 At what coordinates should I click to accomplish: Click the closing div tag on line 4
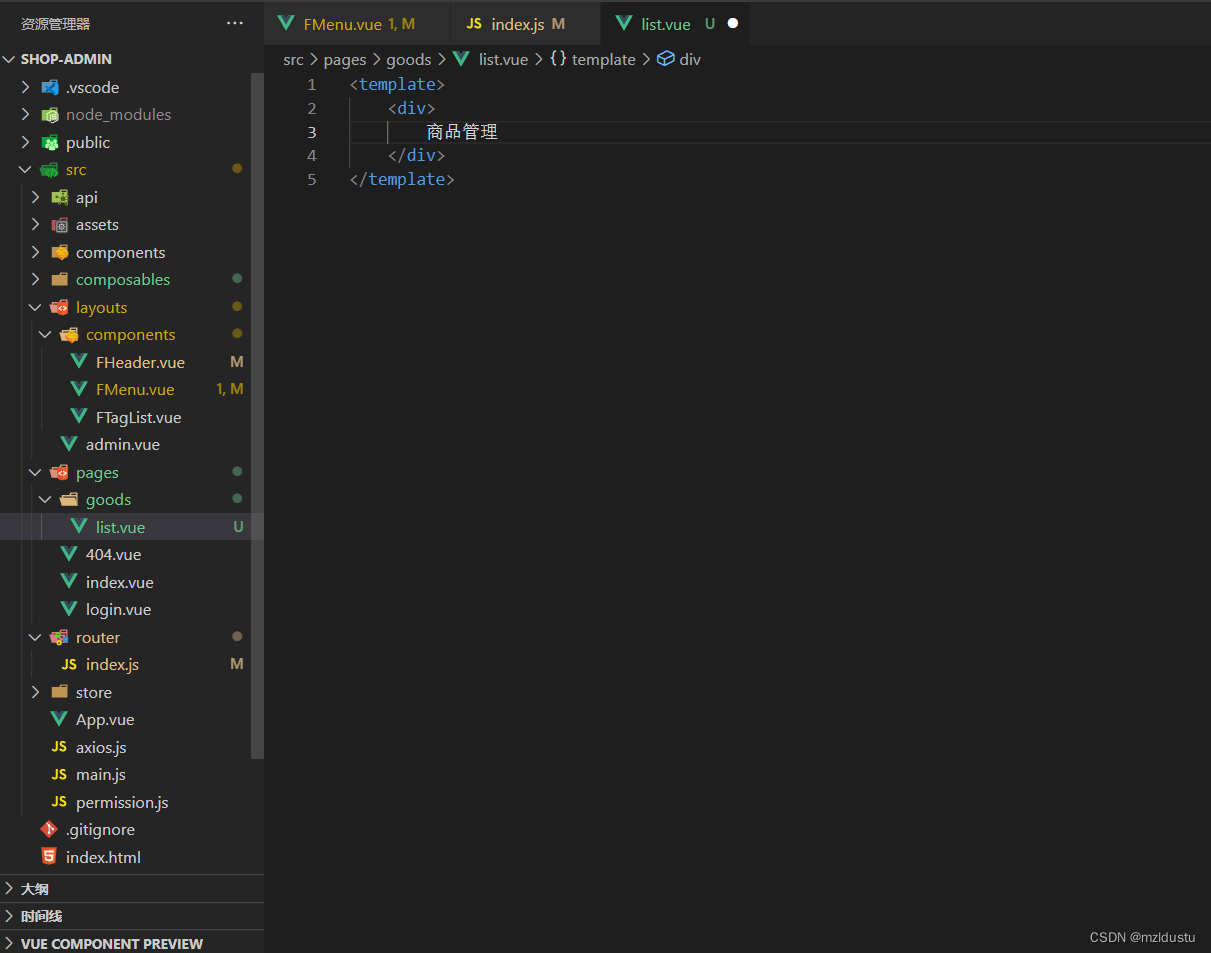tap(416, 155)
